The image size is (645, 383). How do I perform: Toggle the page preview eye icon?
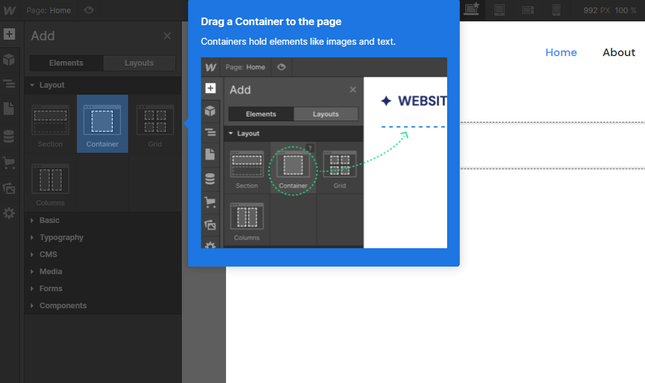[88, 10]
